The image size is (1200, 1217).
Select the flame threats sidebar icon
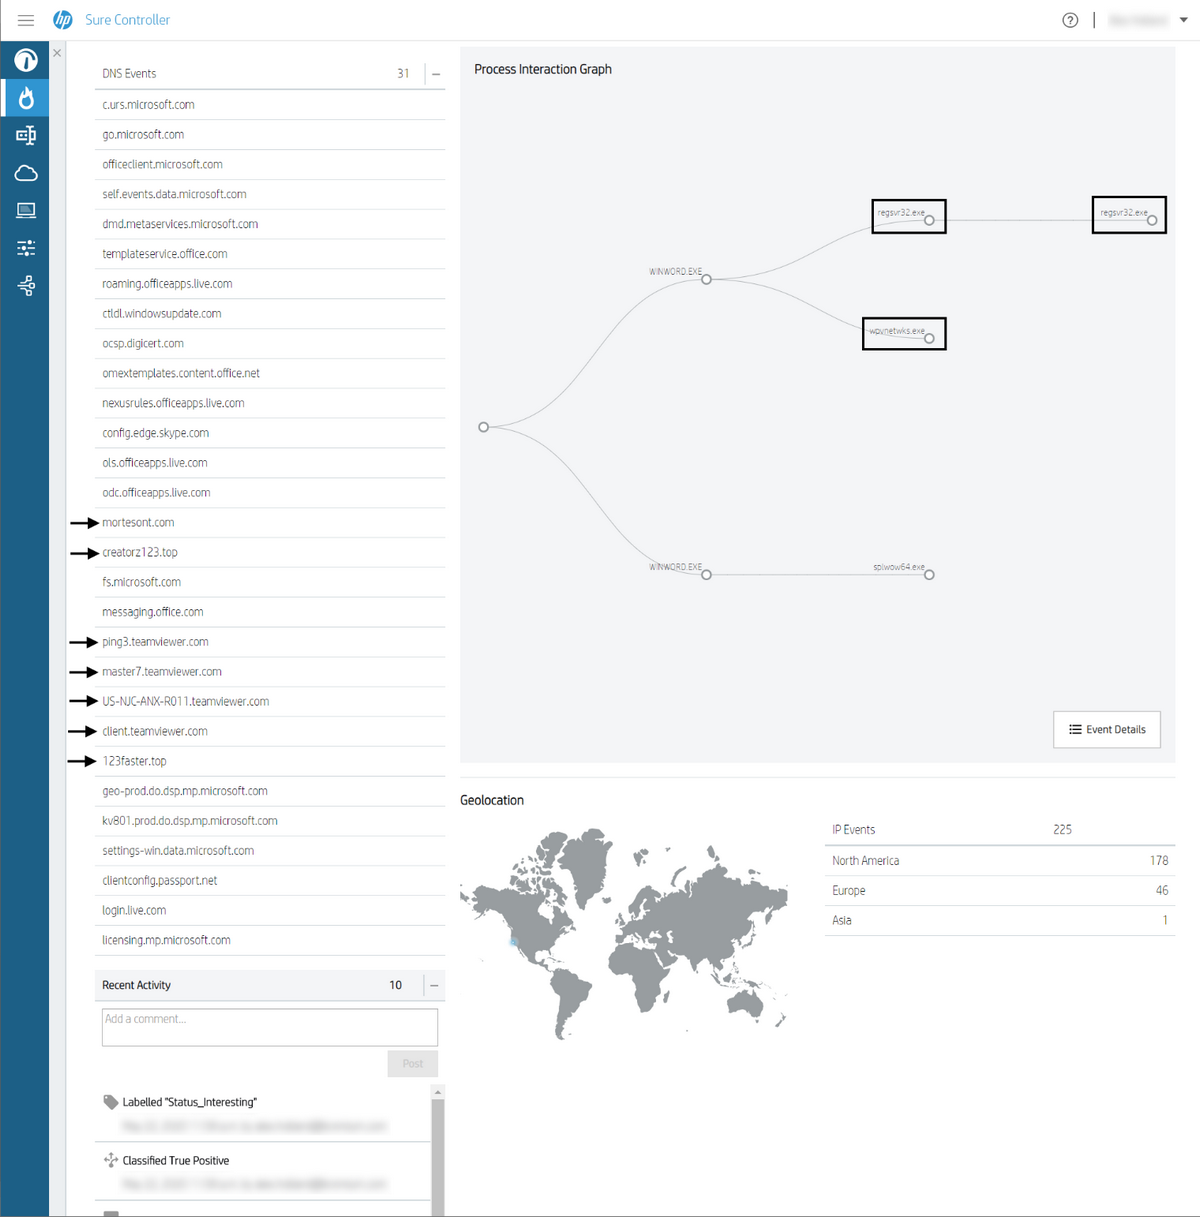coord(26,98)
